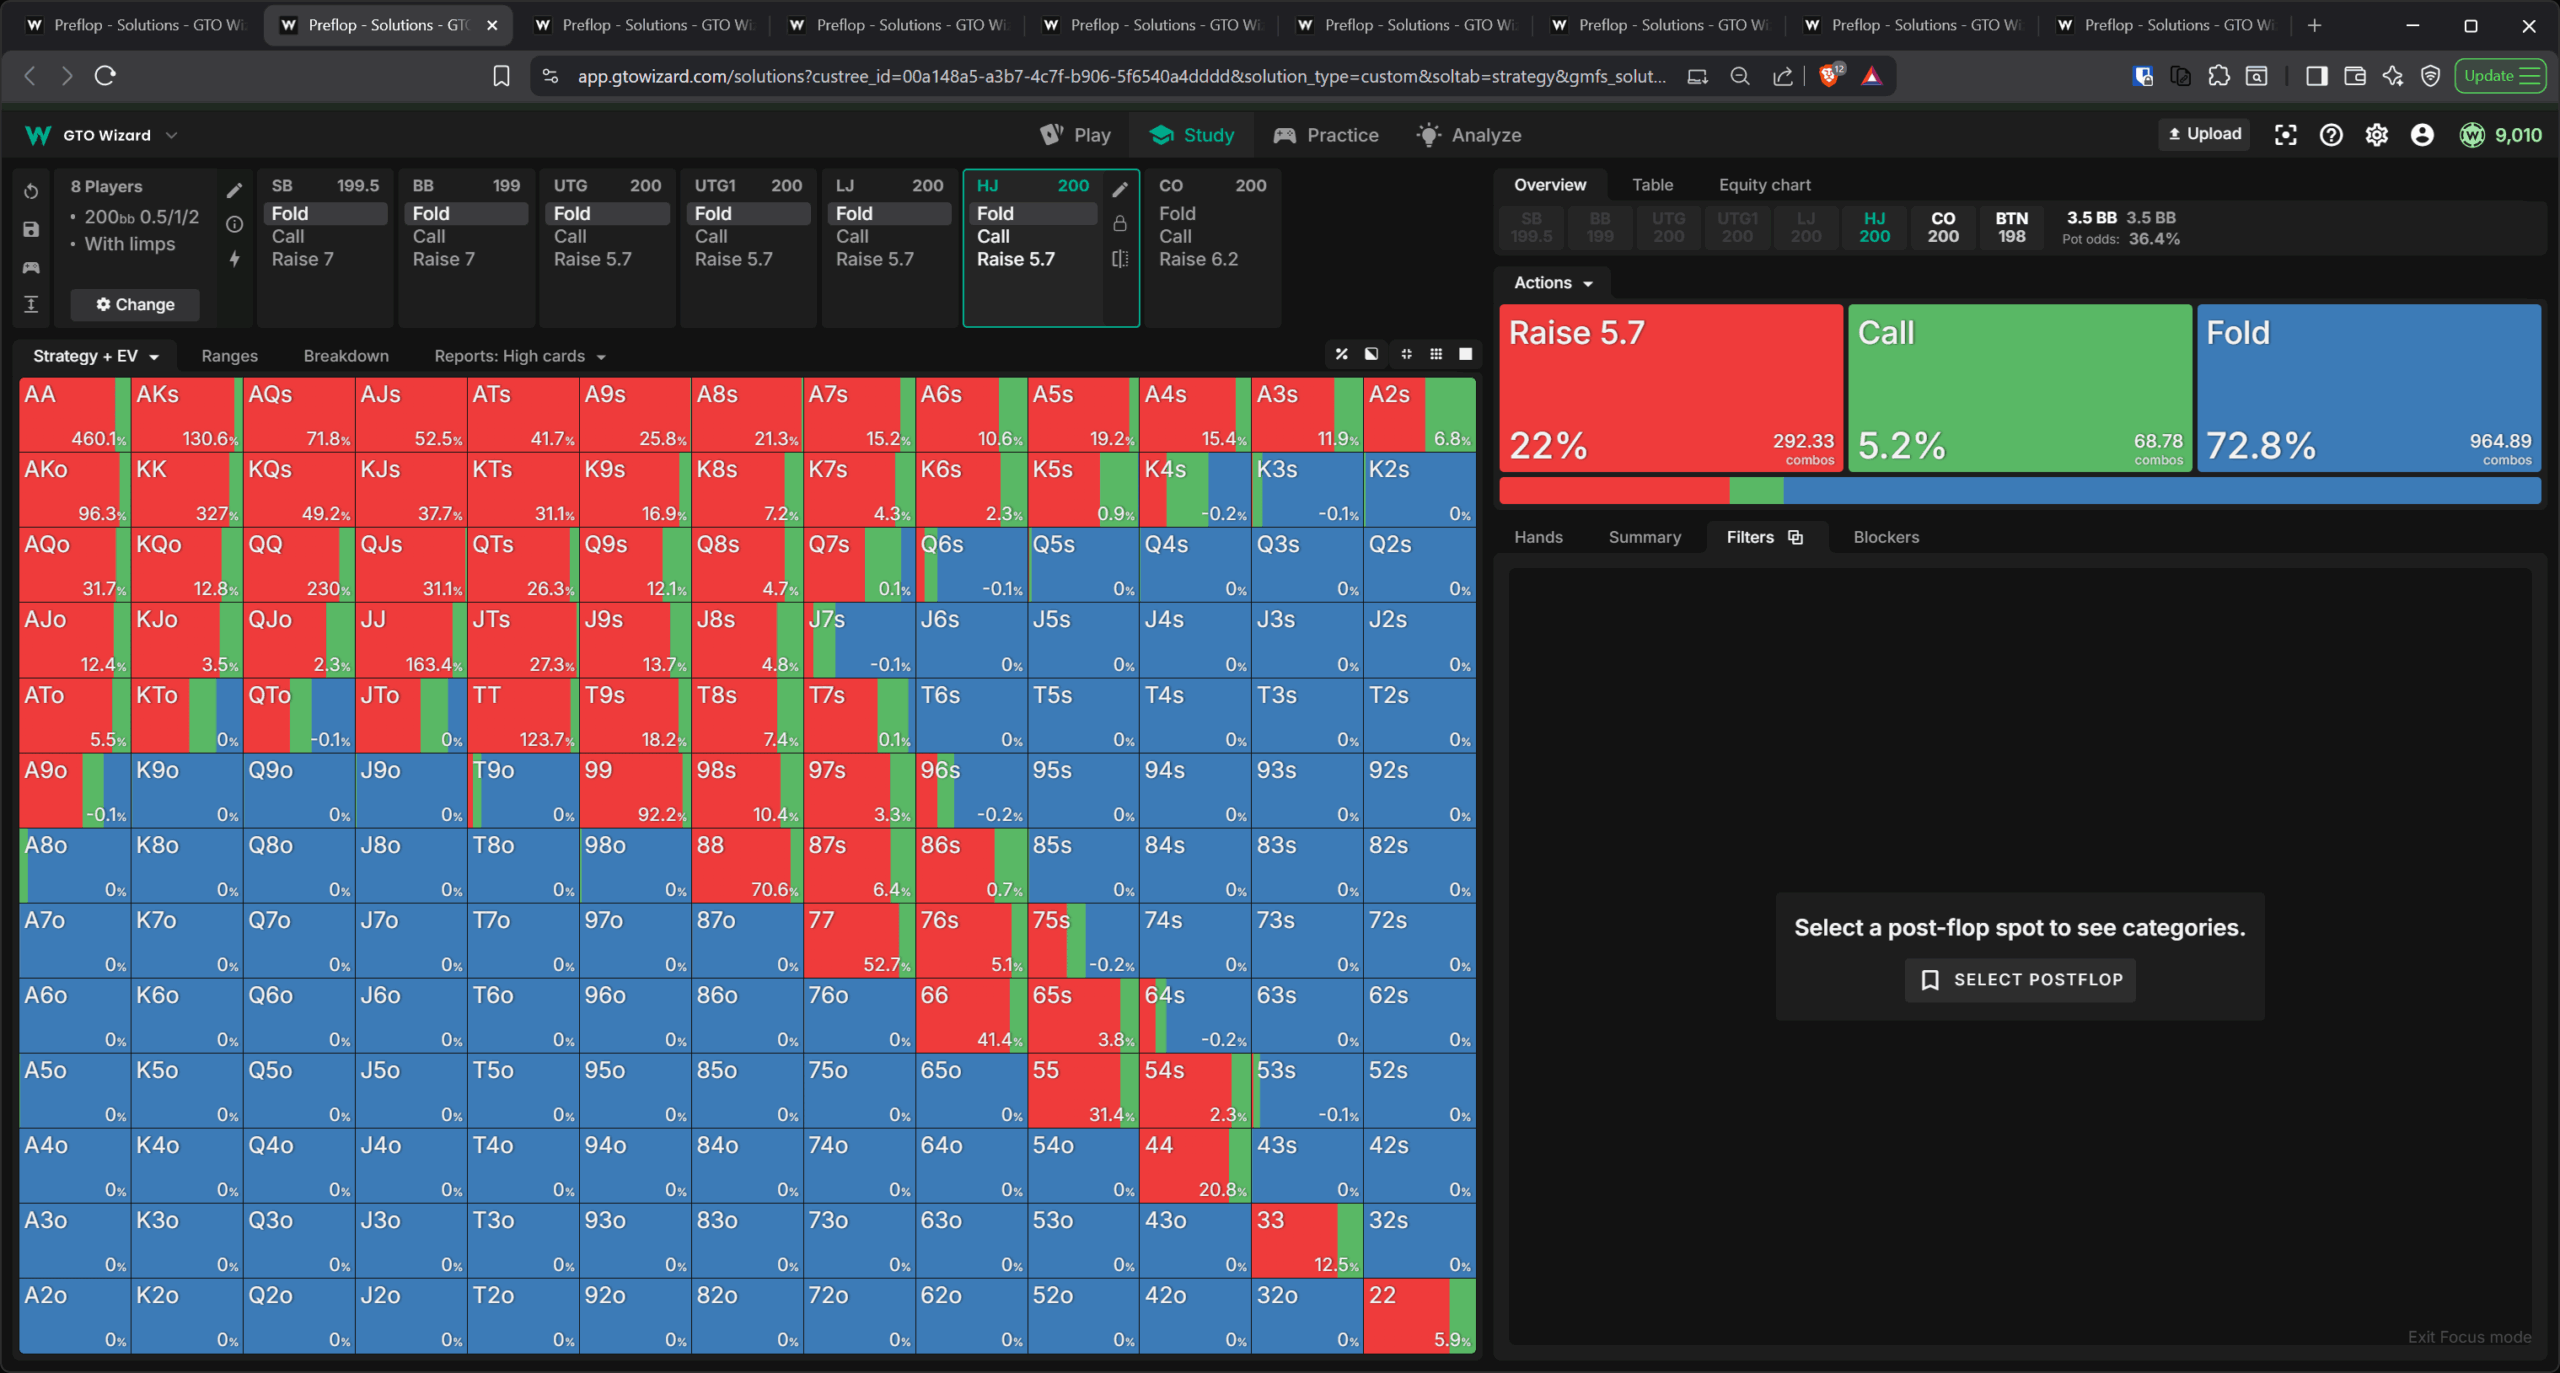Image resolution: width=2560 pixels, height=1373 pixels.
Task: Switch to the Blockers tab
Action: [1885, 537]
